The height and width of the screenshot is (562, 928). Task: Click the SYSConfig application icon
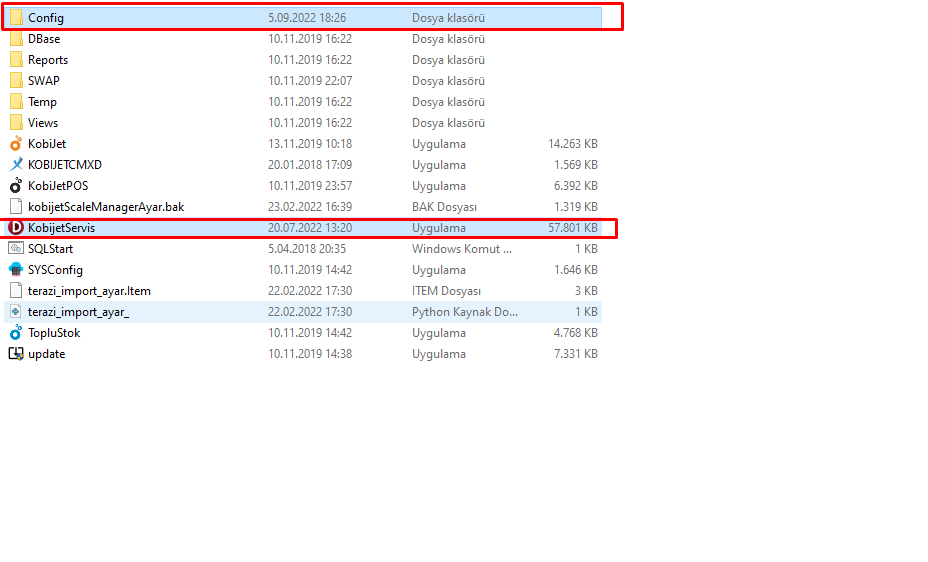(16, 270)
